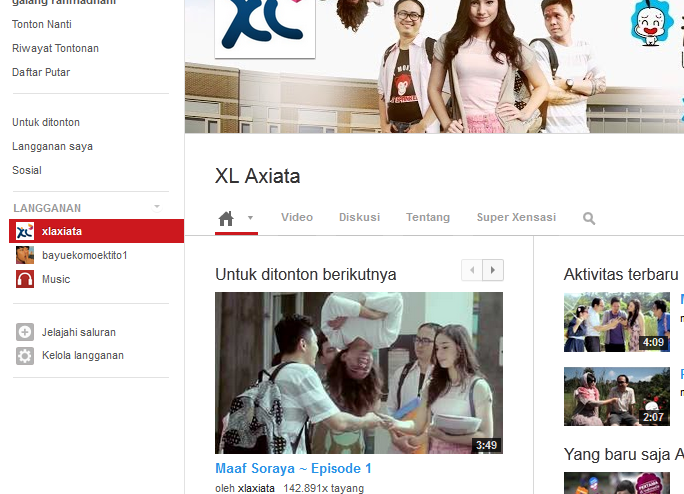684x494 pixels.
Task: Open Langganan saya in sidebar
Action: click(52, 147)
